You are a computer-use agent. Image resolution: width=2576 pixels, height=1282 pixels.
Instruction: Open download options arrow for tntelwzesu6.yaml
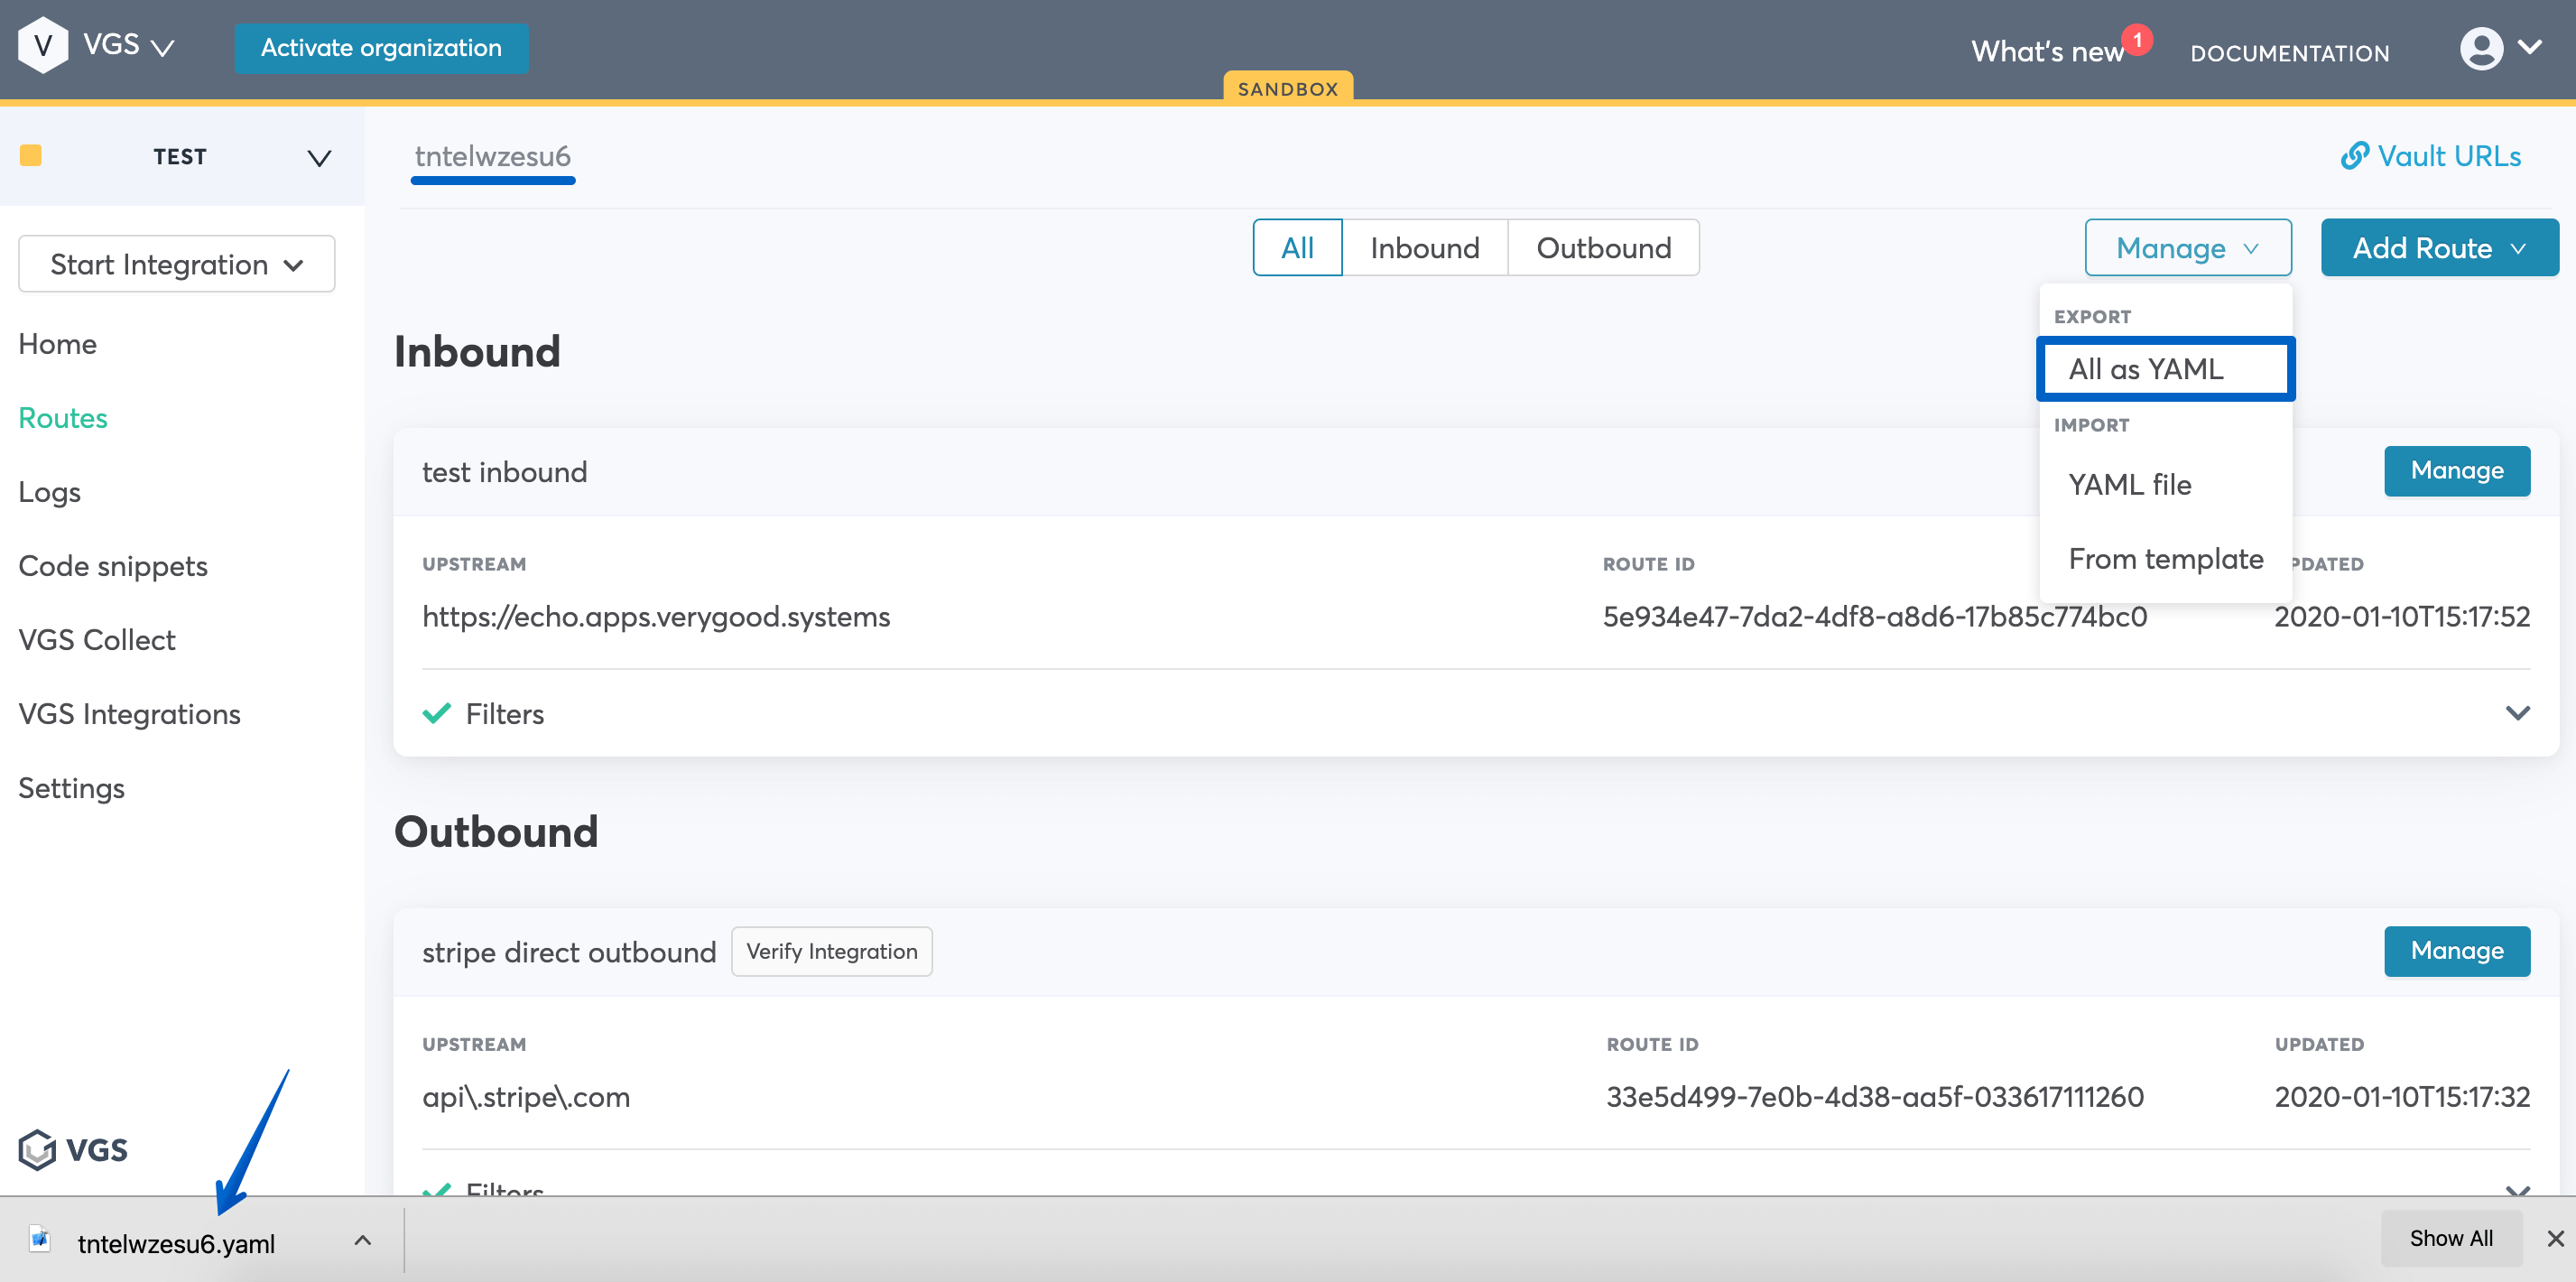[363, 1240]
